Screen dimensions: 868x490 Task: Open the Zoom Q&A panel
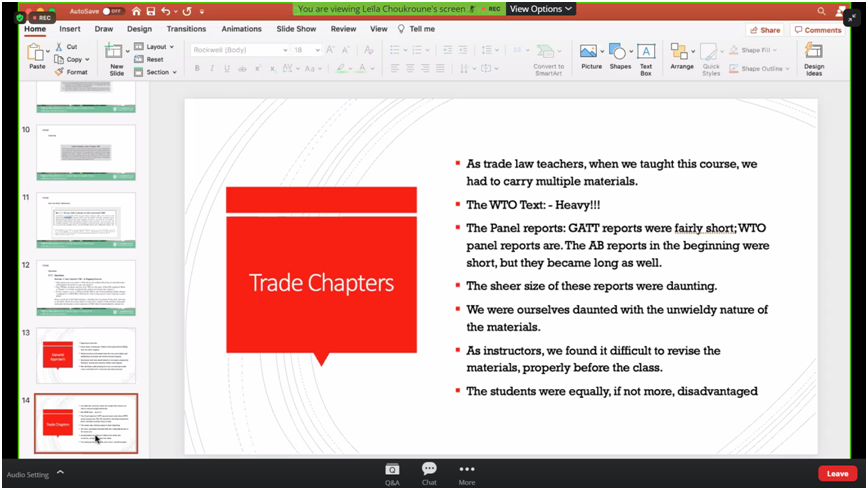coord(392,472)
